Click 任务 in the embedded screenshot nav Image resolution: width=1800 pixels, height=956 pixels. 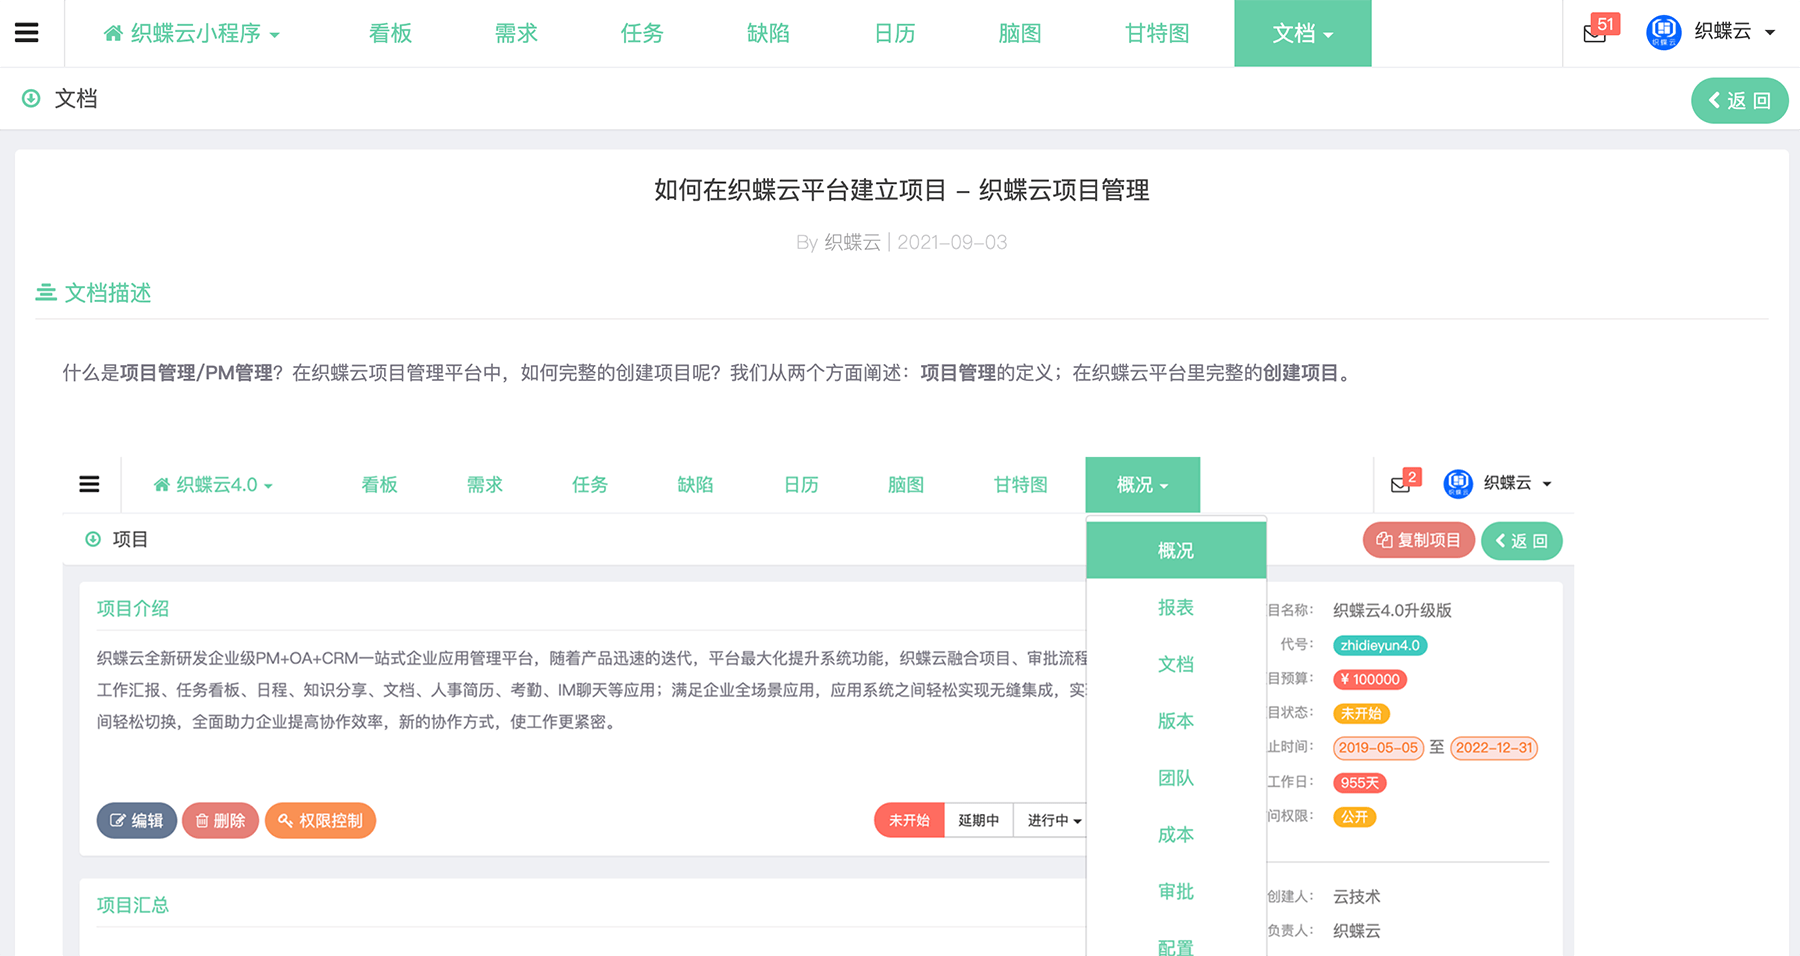[590, 485]
